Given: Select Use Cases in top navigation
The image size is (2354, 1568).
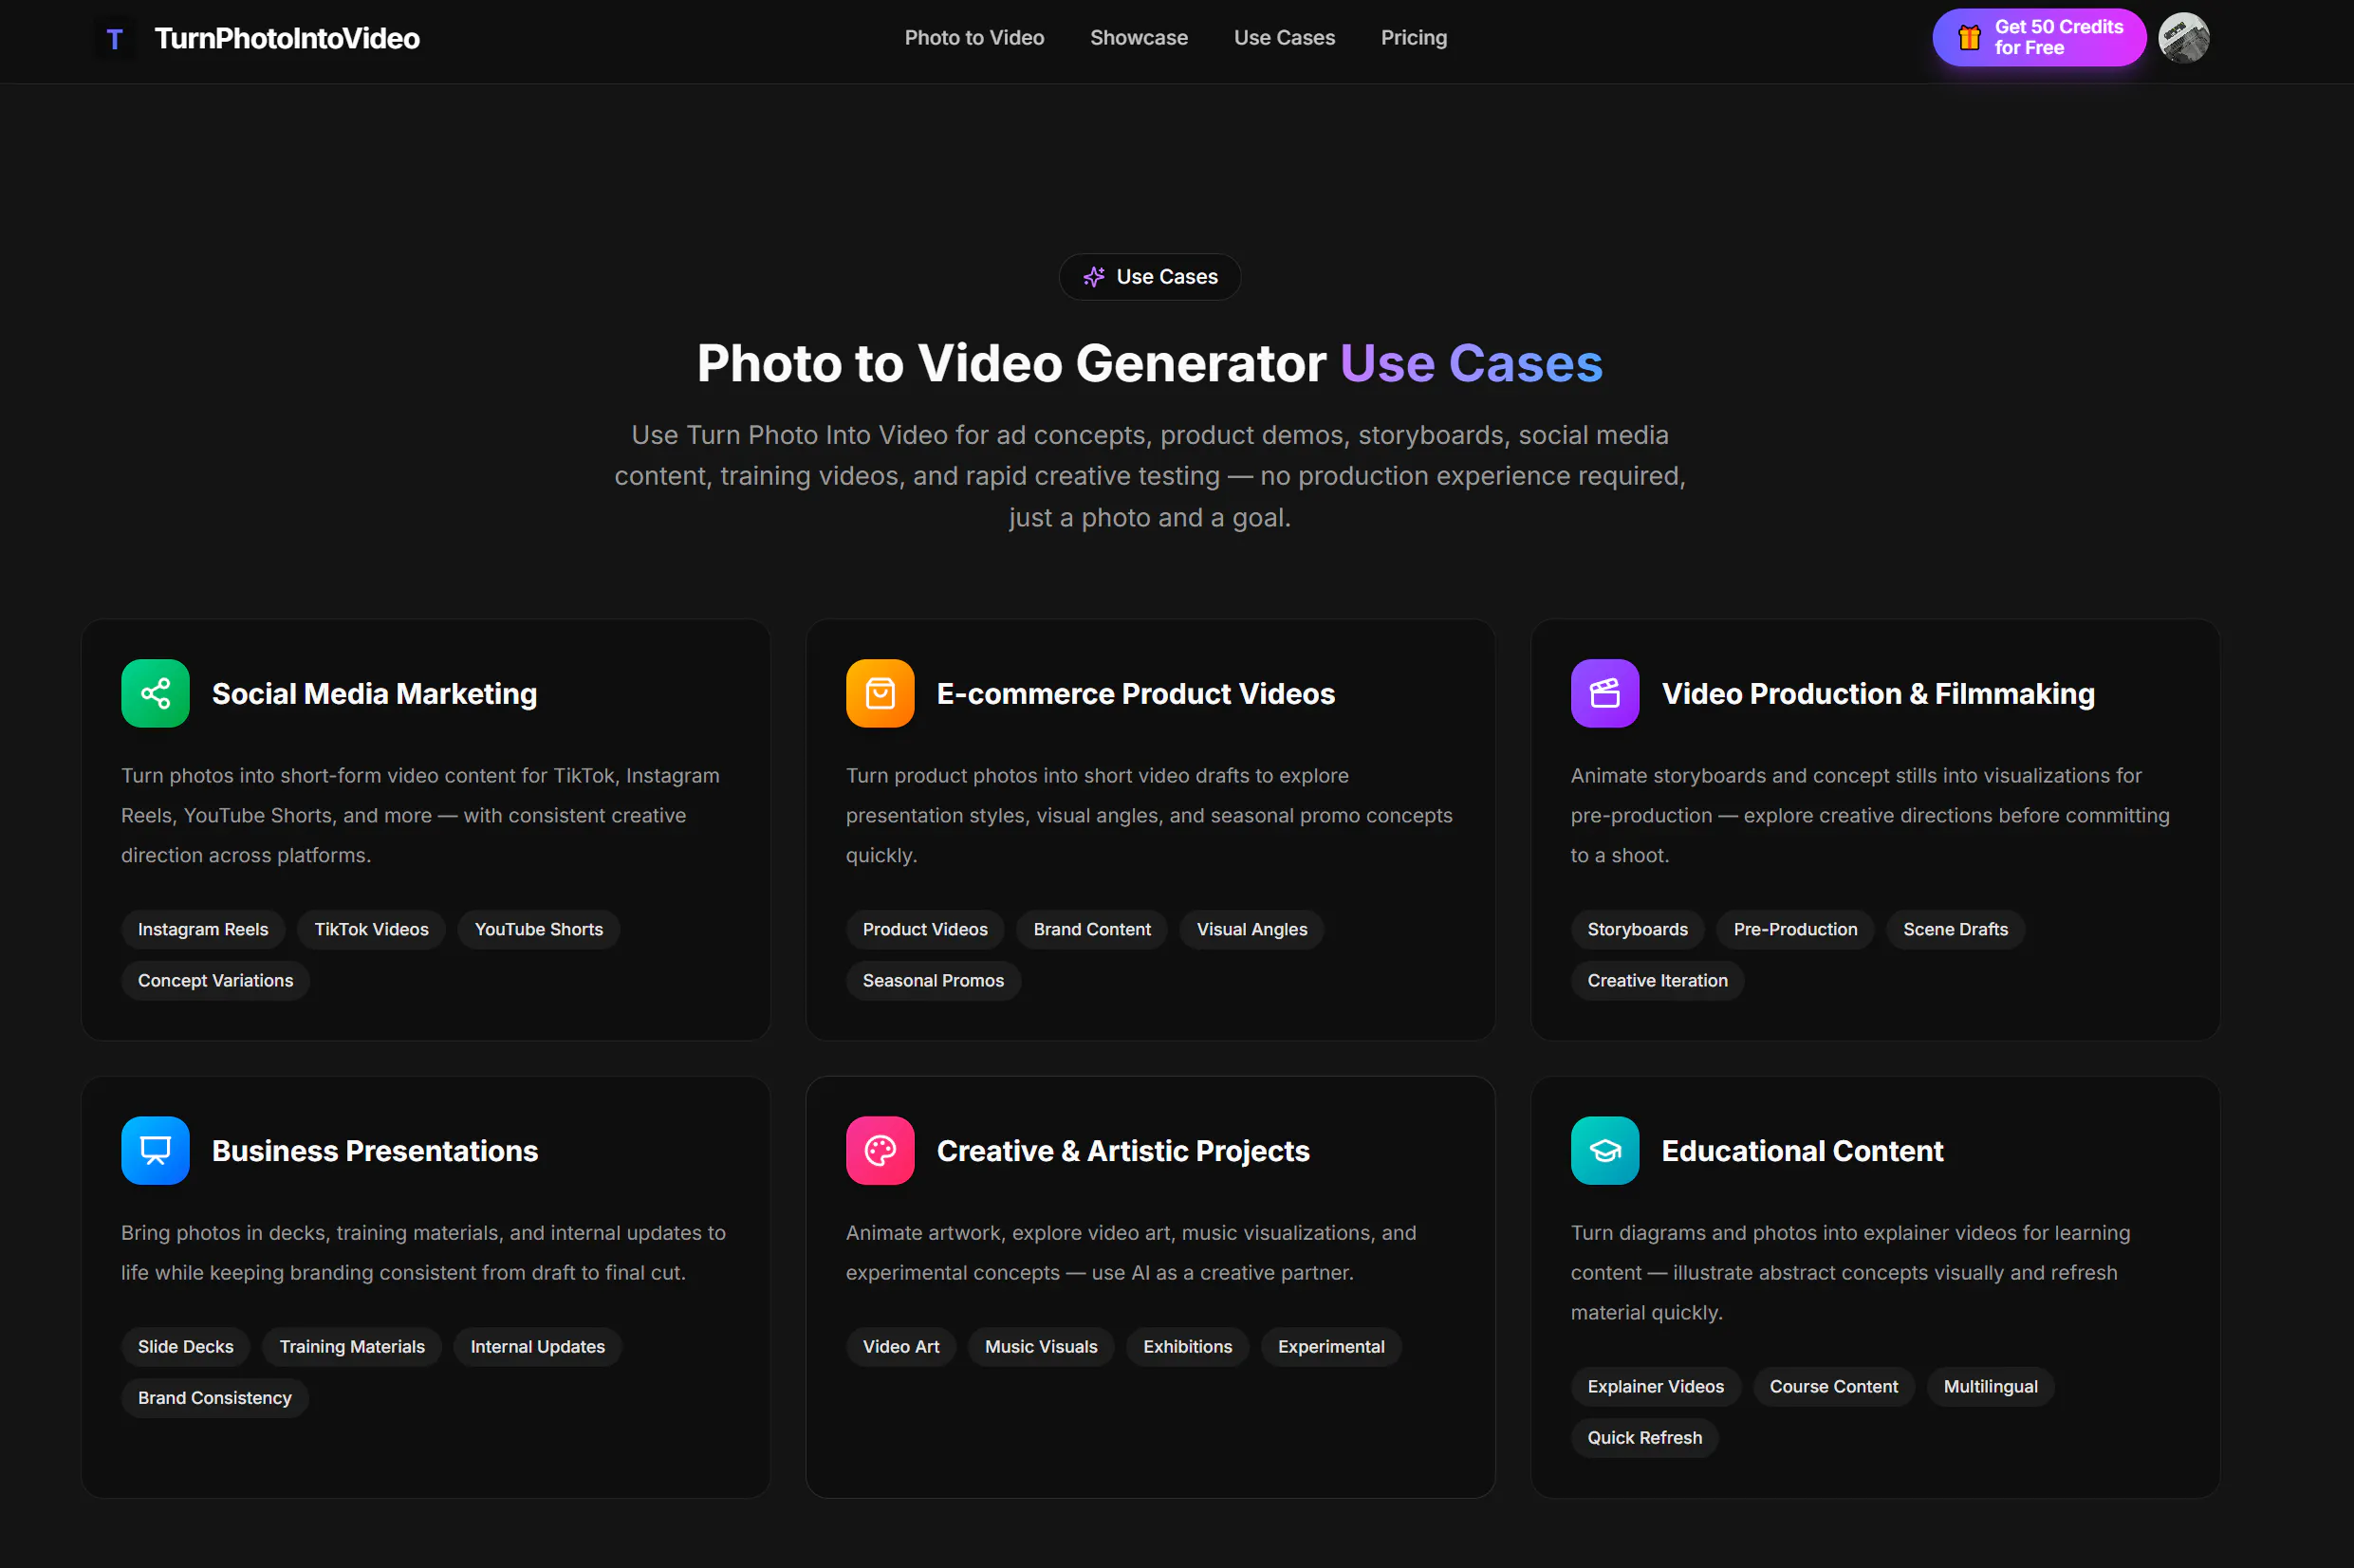Looking at the screenshot, I should click(1284, 38).
